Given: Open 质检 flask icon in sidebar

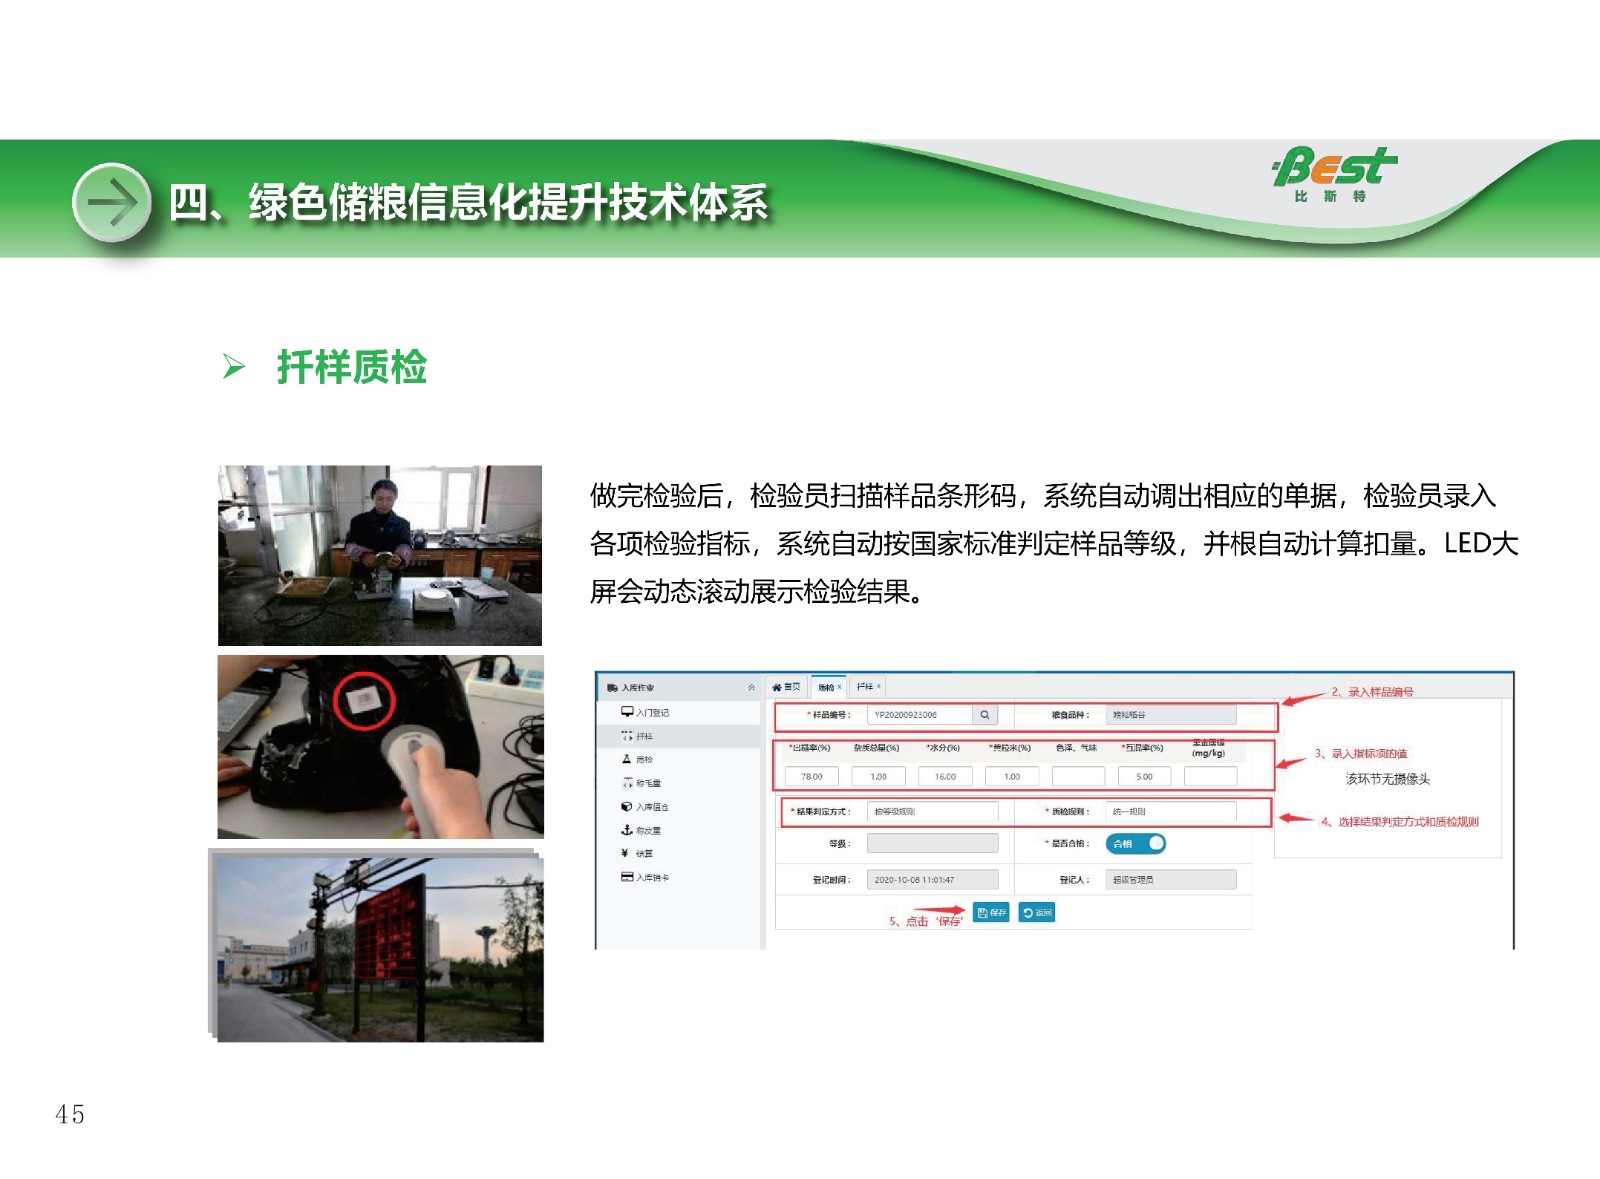Looking at the screenshot, I should (x=627, y=760).
